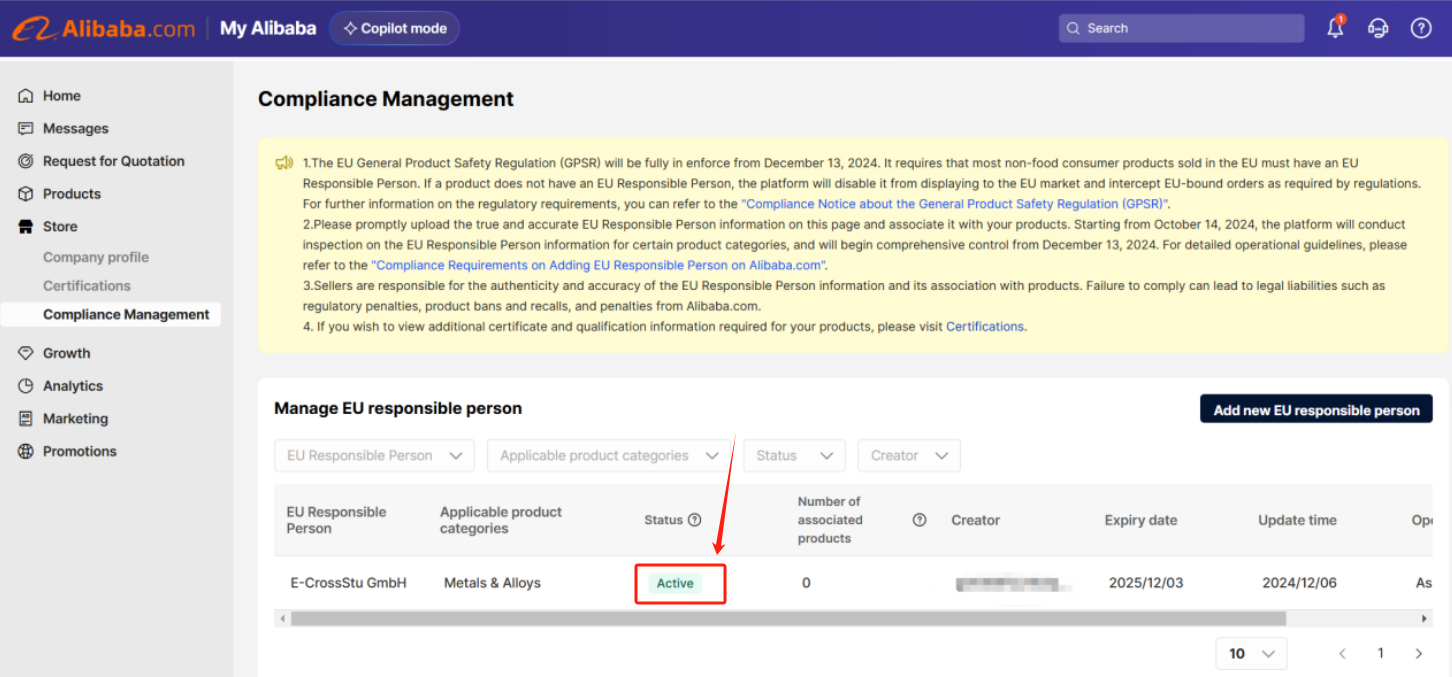
Task: Click the Alibaba.com logo
Action: [103, 29]
